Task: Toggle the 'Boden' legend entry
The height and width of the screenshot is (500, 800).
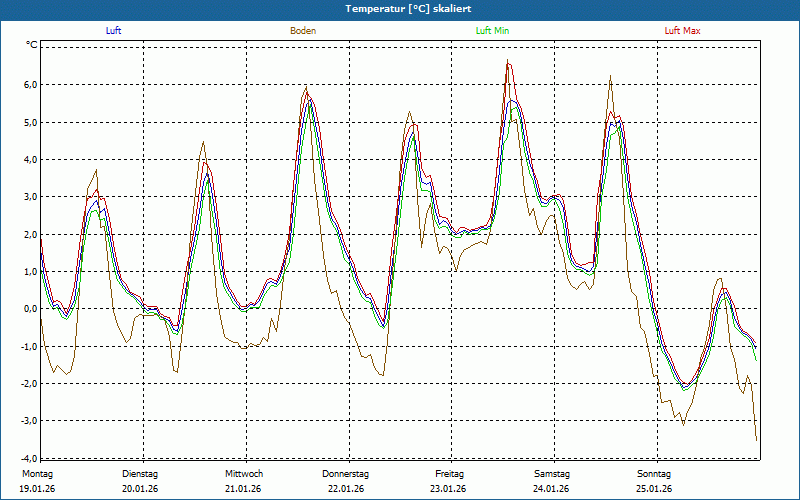Action: (303, 31)
